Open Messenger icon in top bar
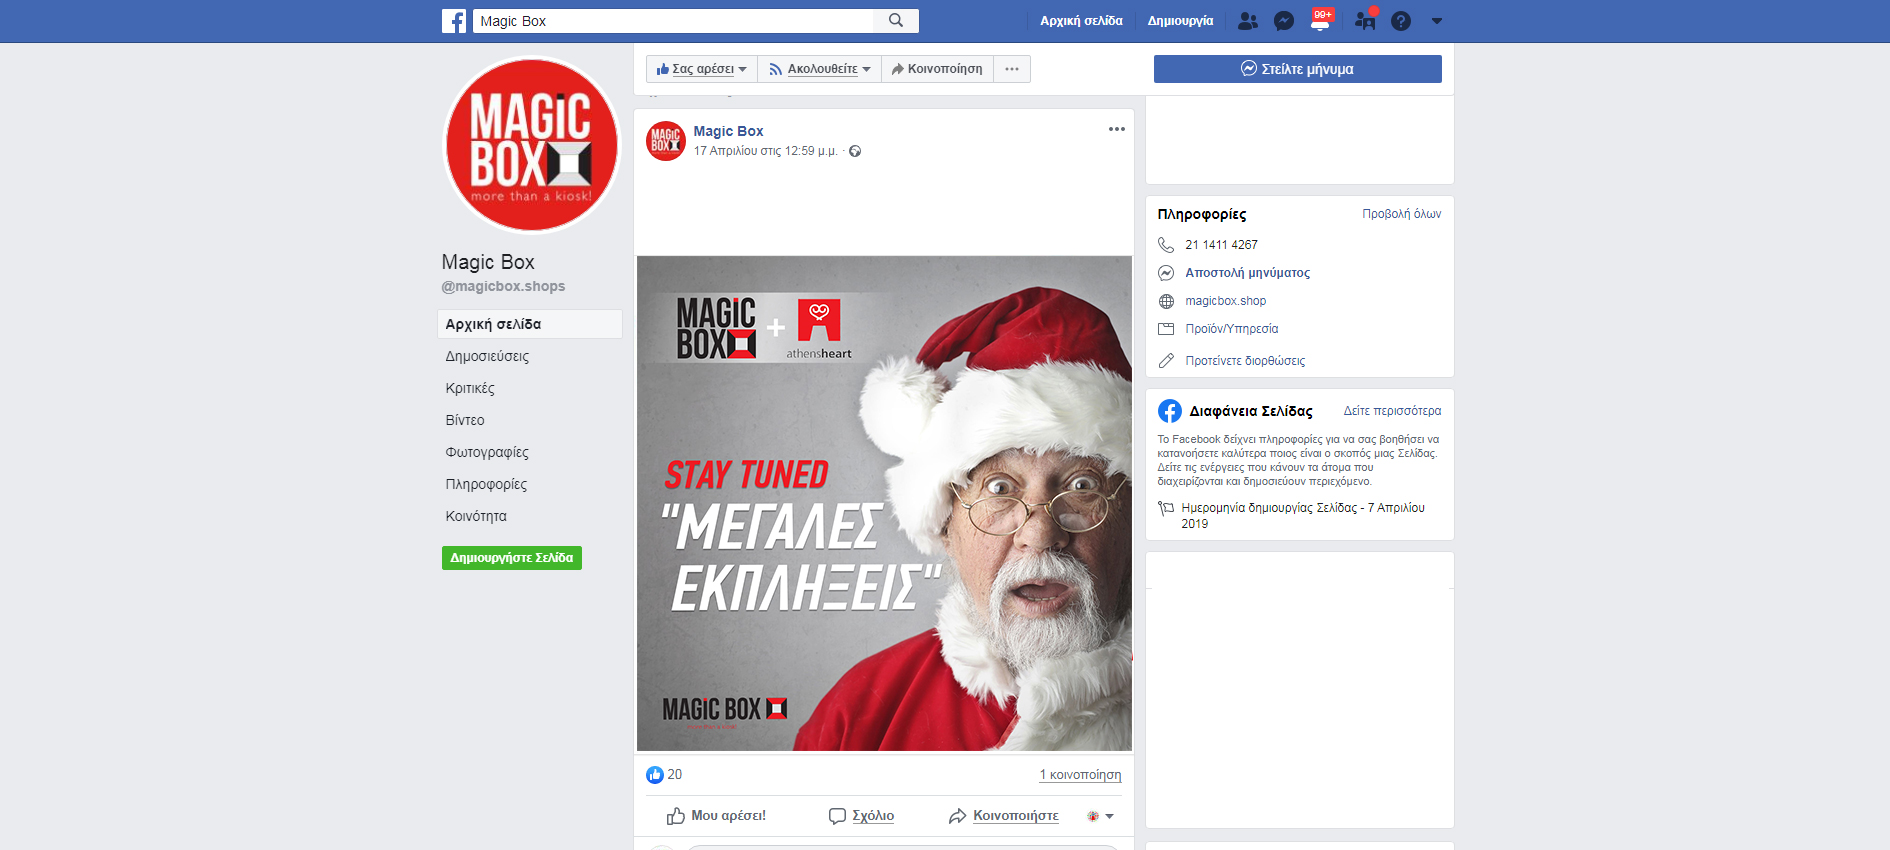Image resolution: width=1890 pixels, height=850 pixels. tap(1284, 21)
